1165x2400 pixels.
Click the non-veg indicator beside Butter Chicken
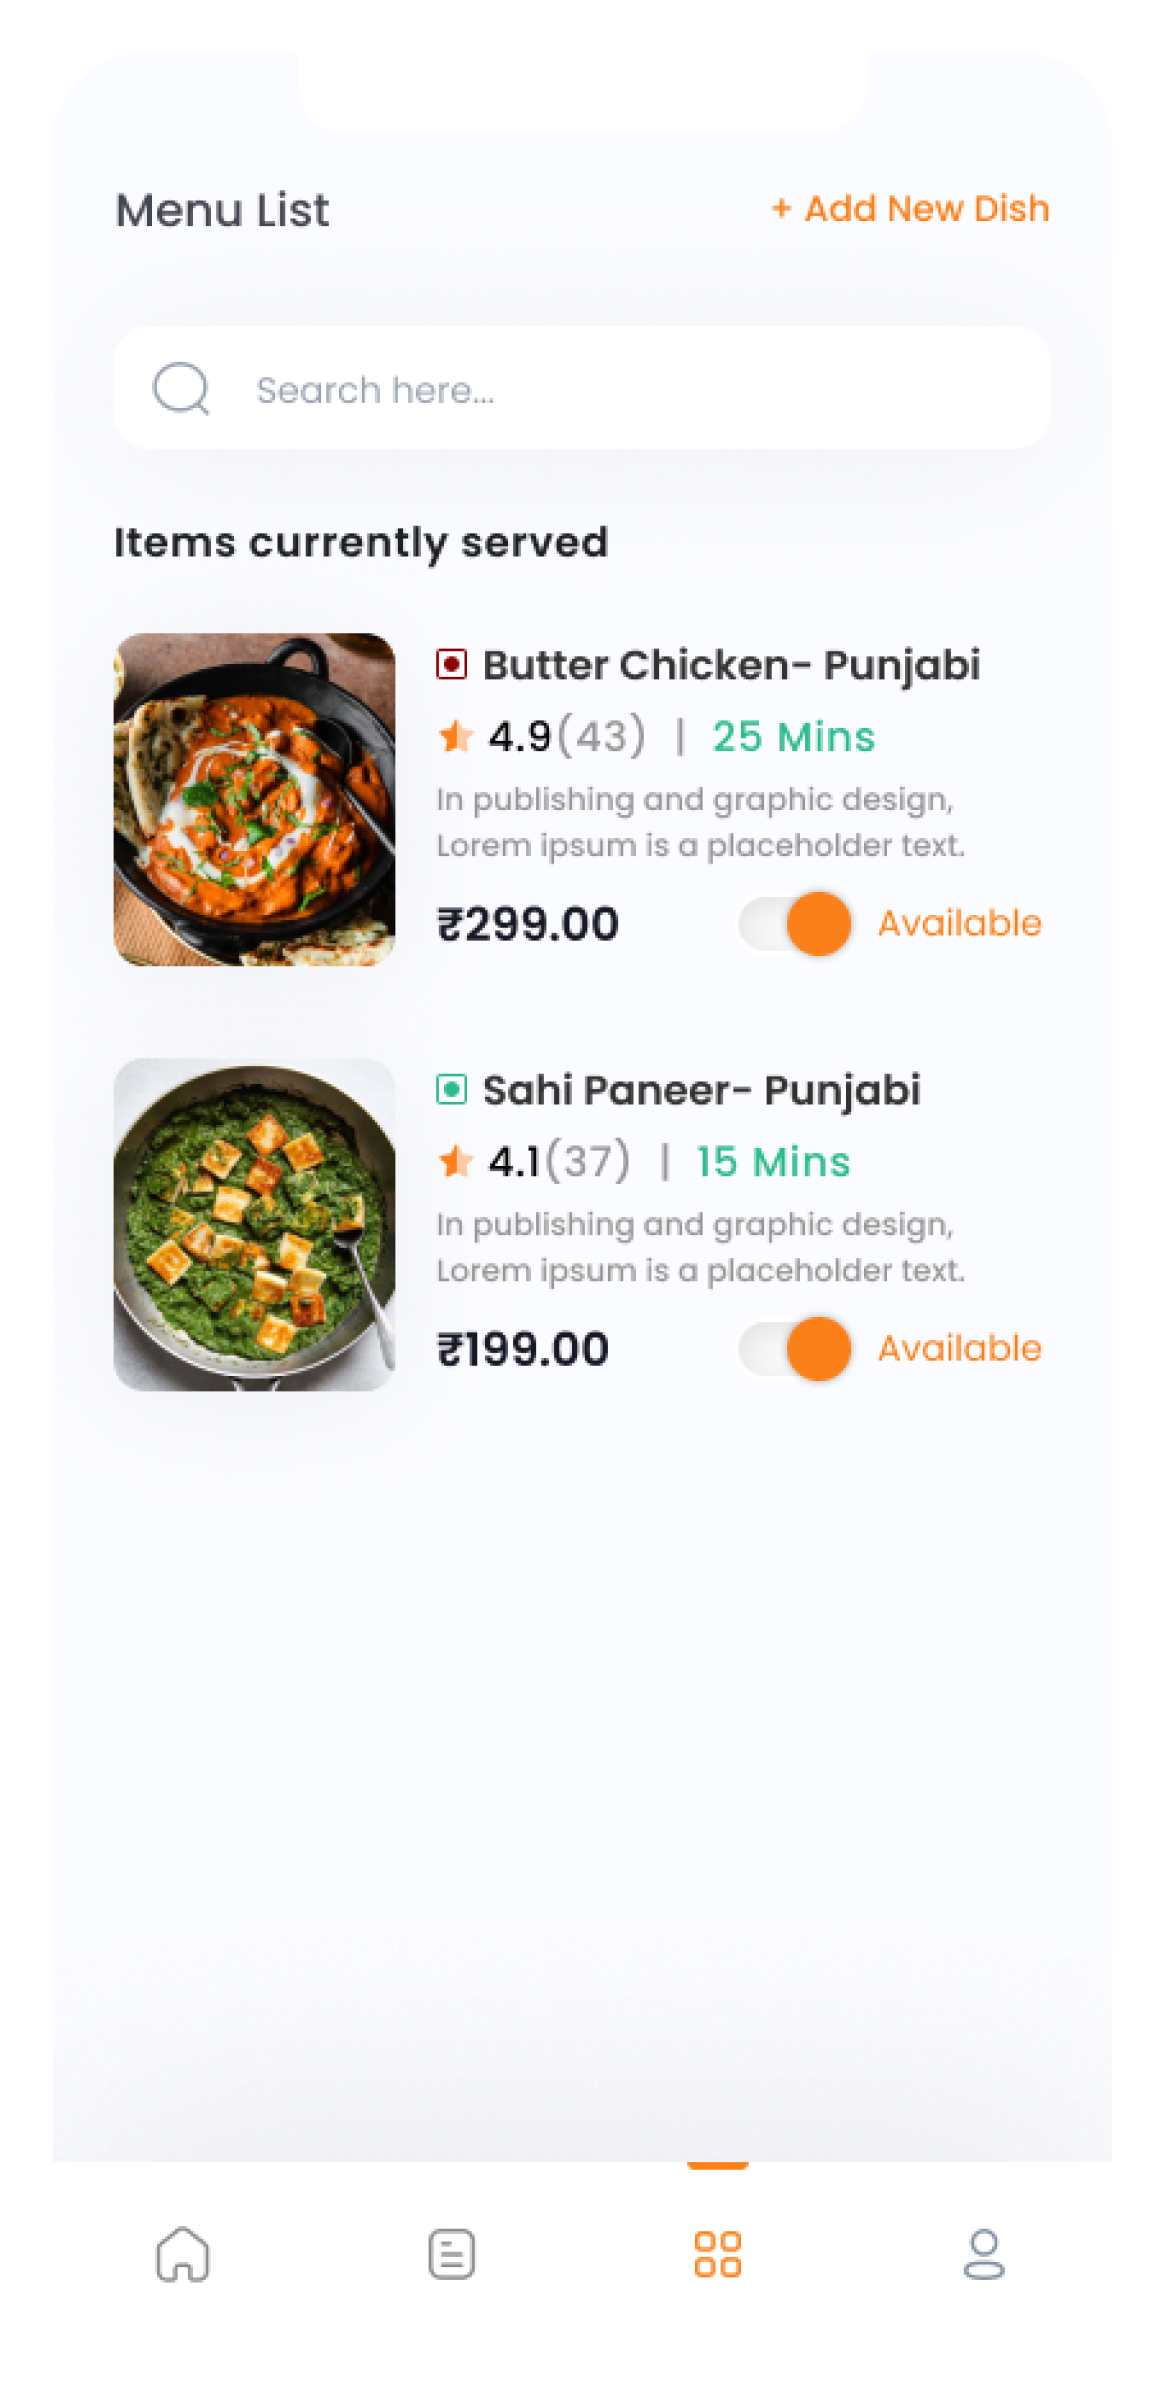coord(452,664)
